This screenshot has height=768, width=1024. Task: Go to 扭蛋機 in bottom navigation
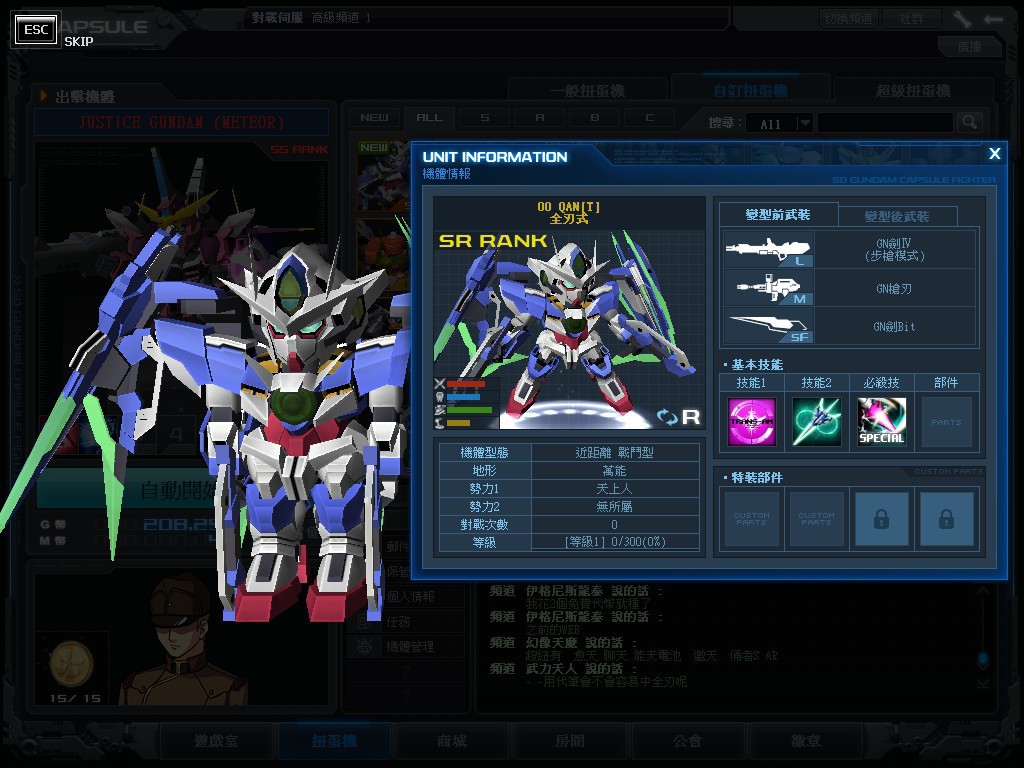(334, 741)
